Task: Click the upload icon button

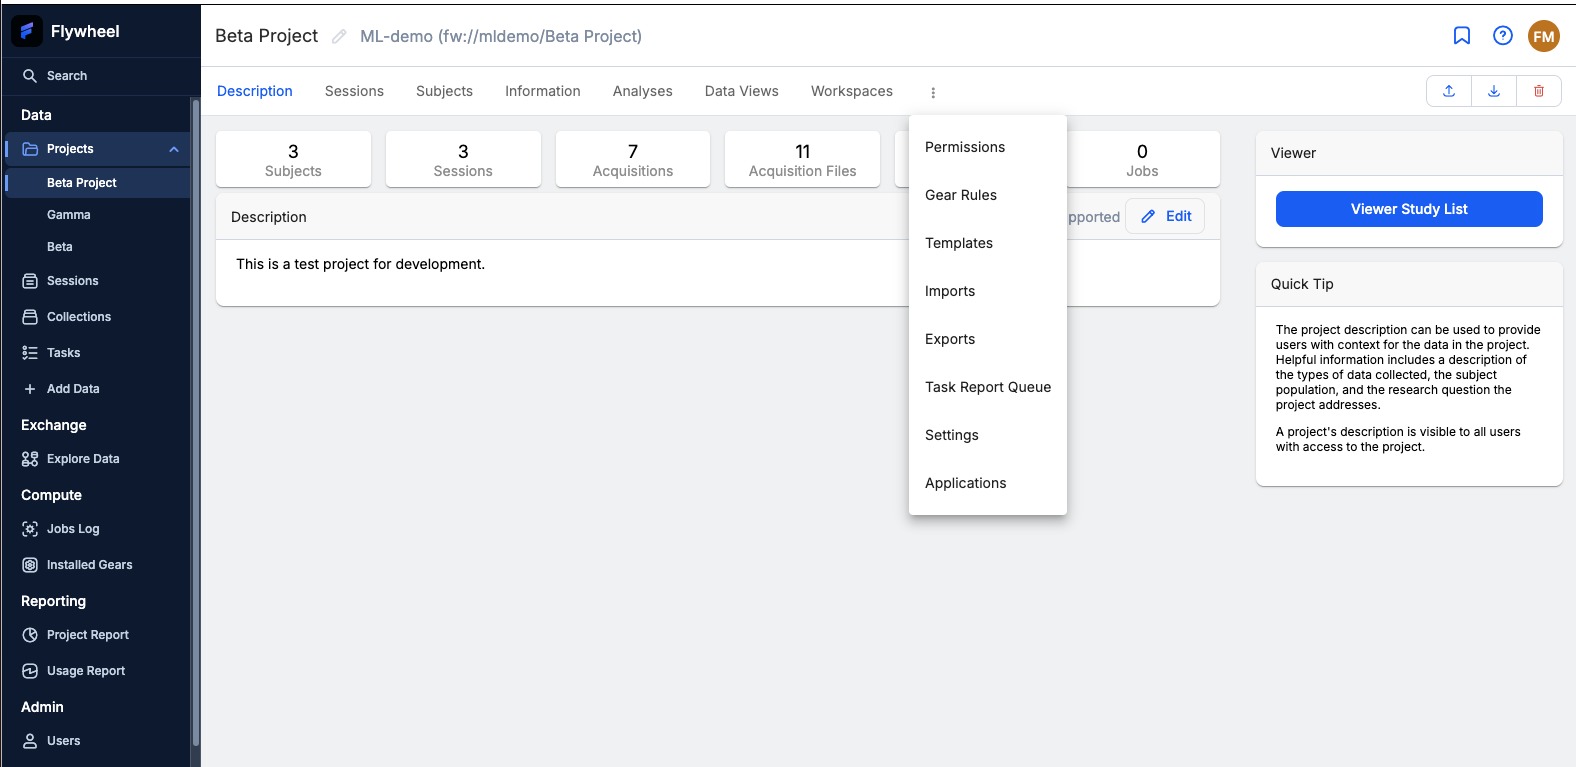Action: click(x=1449, y=91)
